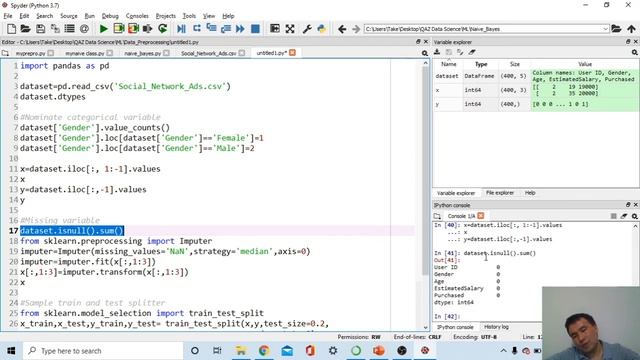The height and width of the screenshot is (360, 640).
Task: Sort variables by the Type column header
Action: tap(481, 64)
